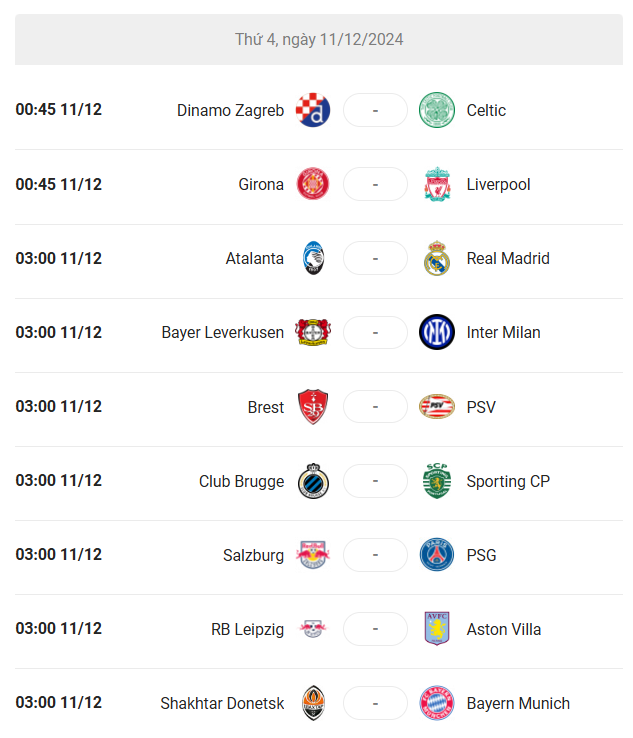Click the Dinamo Zagreb club crest
The height and width of the screenshot is (738, 633).
click(313, 110)
